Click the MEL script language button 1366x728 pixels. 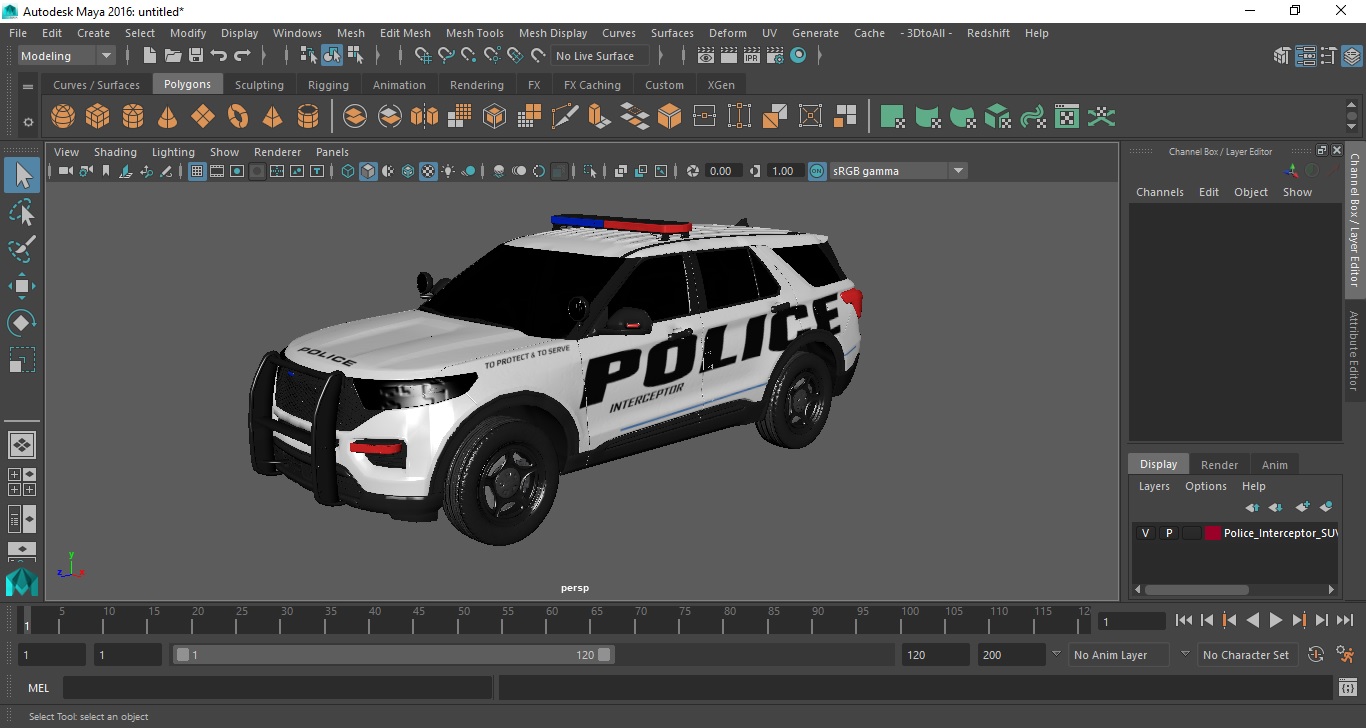pos(39,688)
